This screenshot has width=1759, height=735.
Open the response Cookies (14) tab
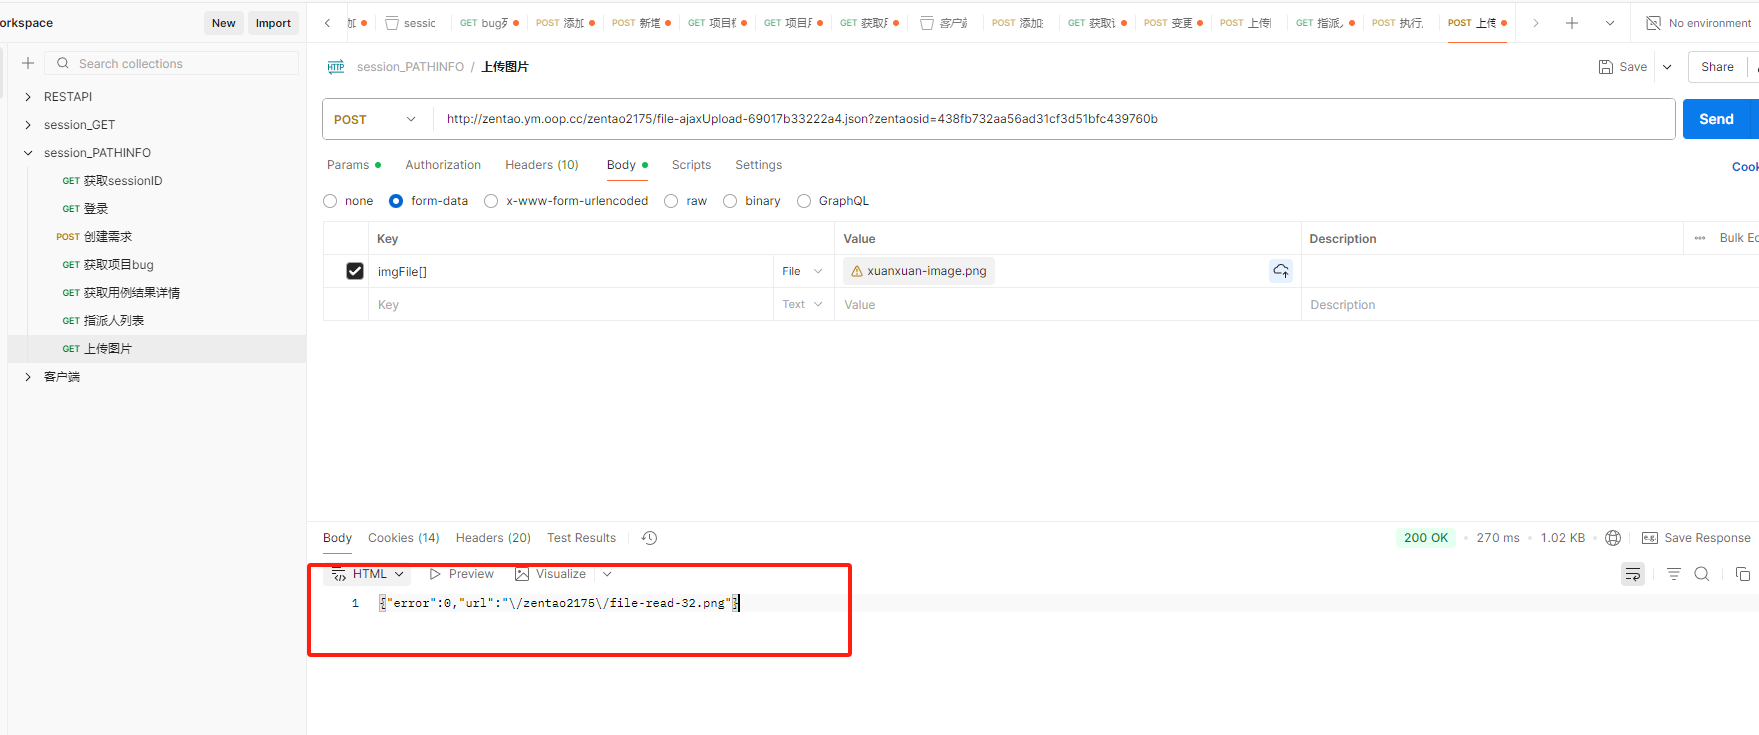[404, 538]
